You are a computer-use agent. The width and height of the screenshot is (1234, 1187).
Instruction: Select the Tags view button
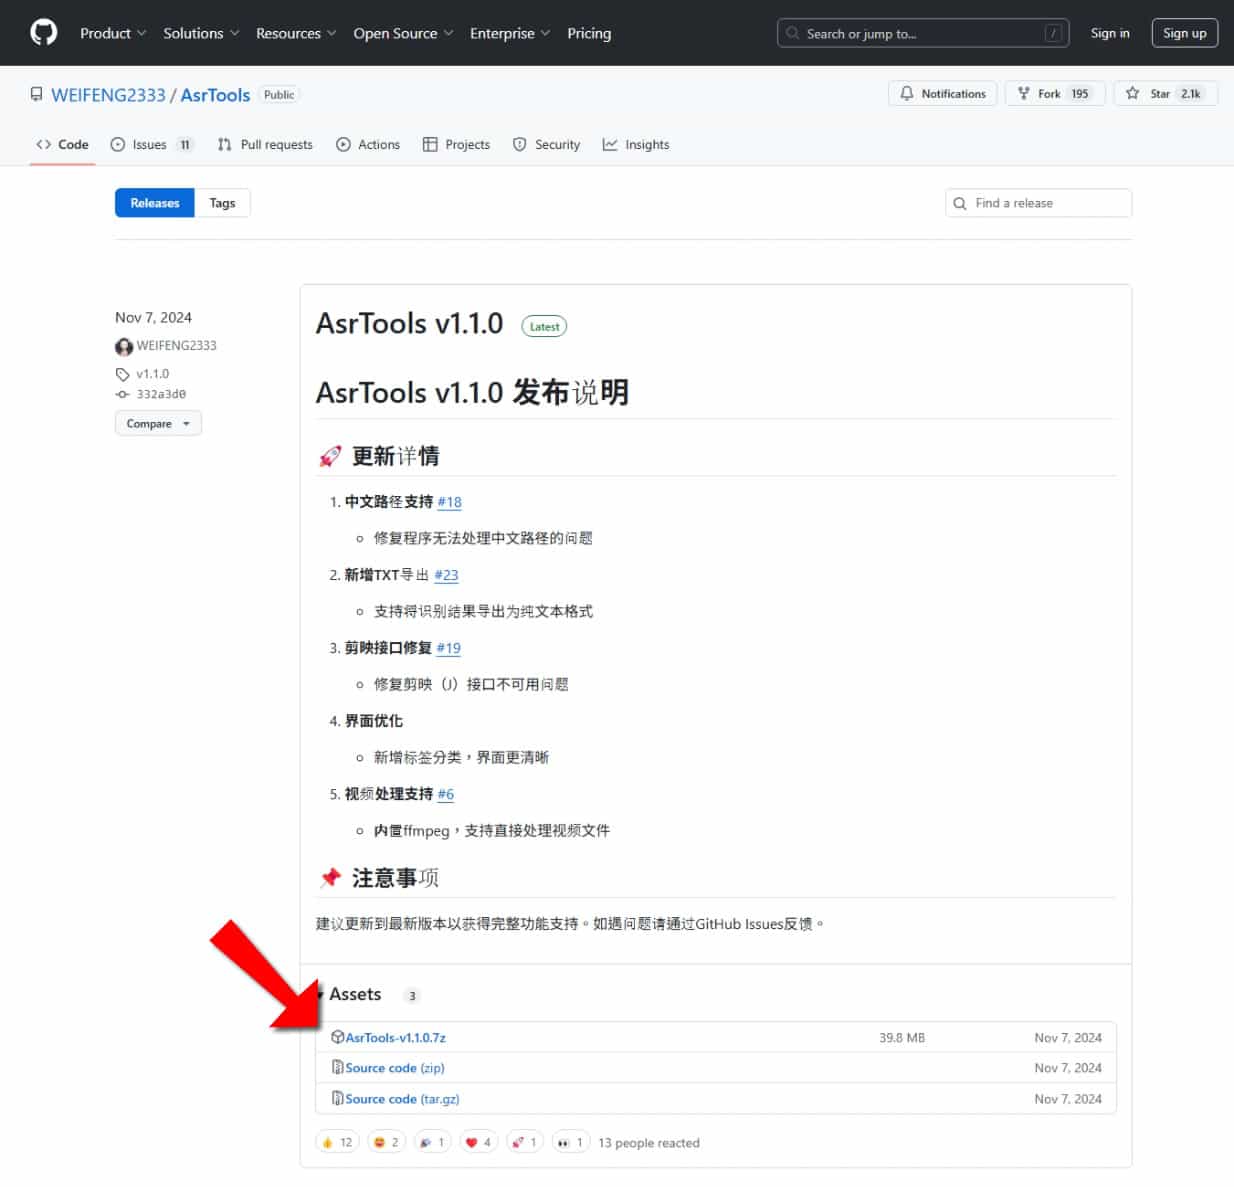222,203
